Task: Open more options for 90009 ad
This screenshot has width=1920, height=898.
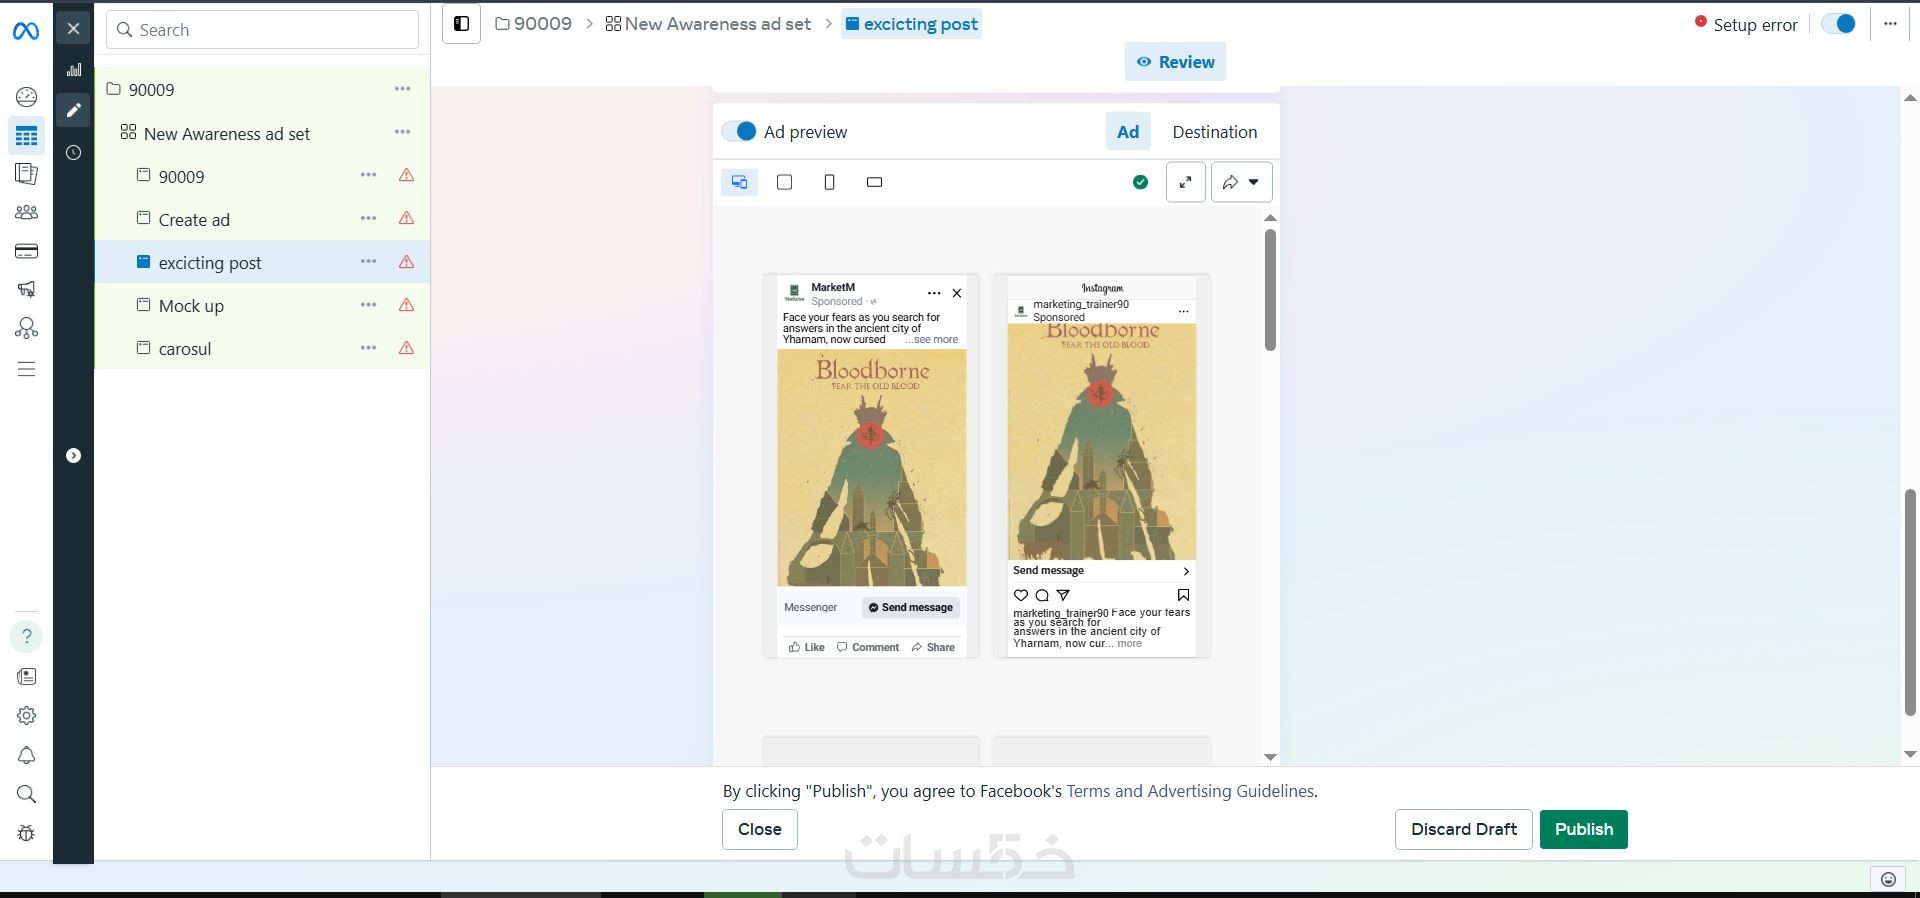Action: (368, 175)
